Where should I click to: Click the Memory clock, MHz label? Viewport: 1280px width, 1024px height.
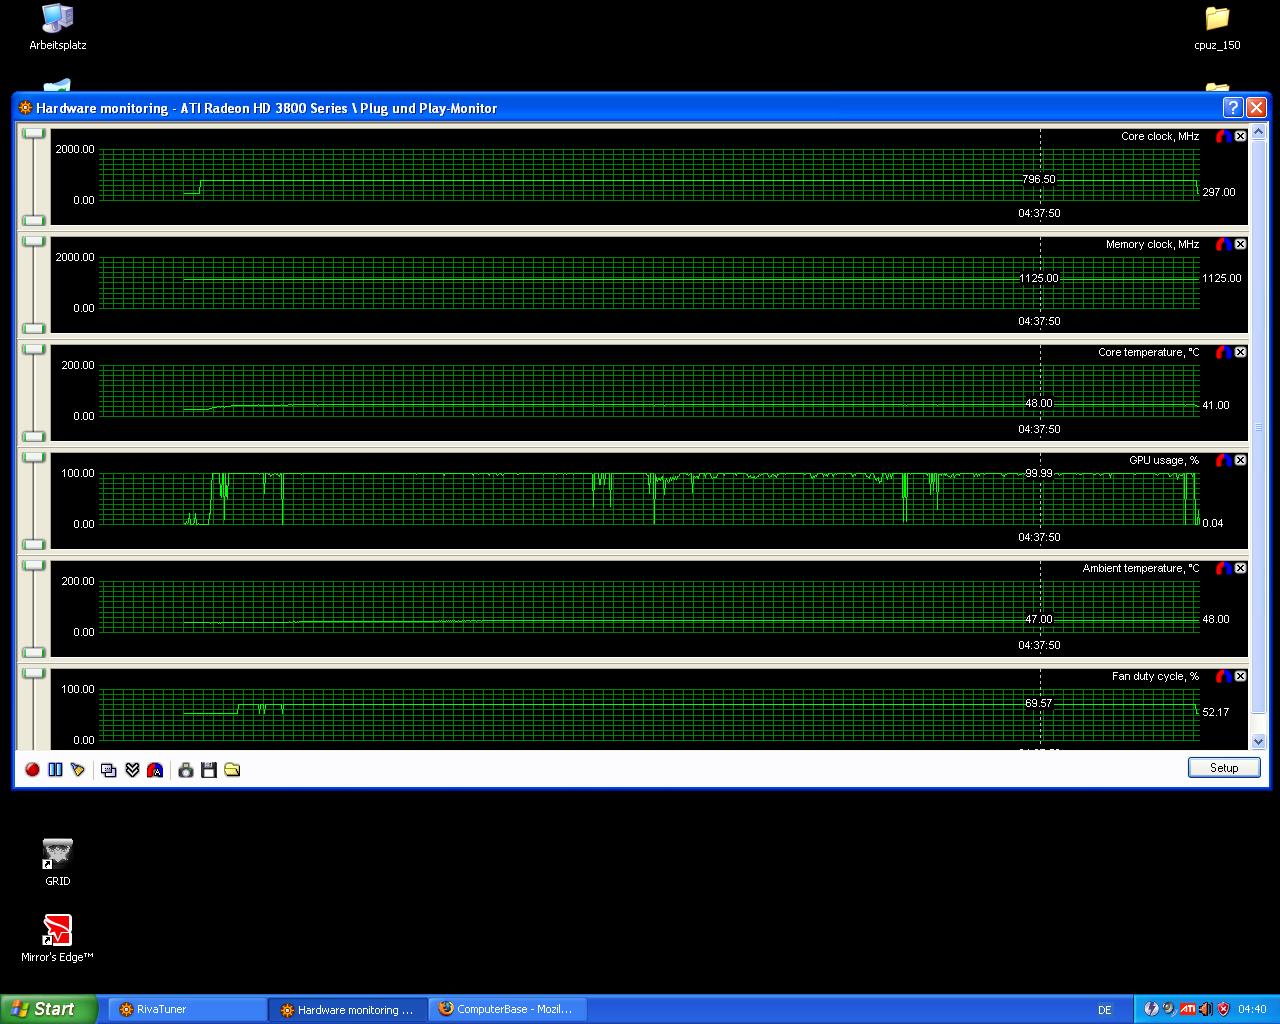1152,244
